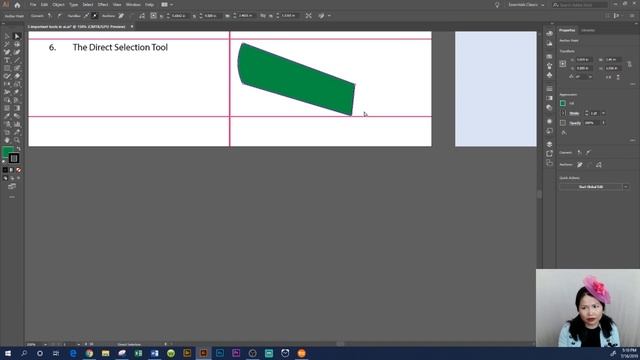The width and height of the screenshot is (640, 360).
Task: Select the Gradient tool
Action: [17, 108]
